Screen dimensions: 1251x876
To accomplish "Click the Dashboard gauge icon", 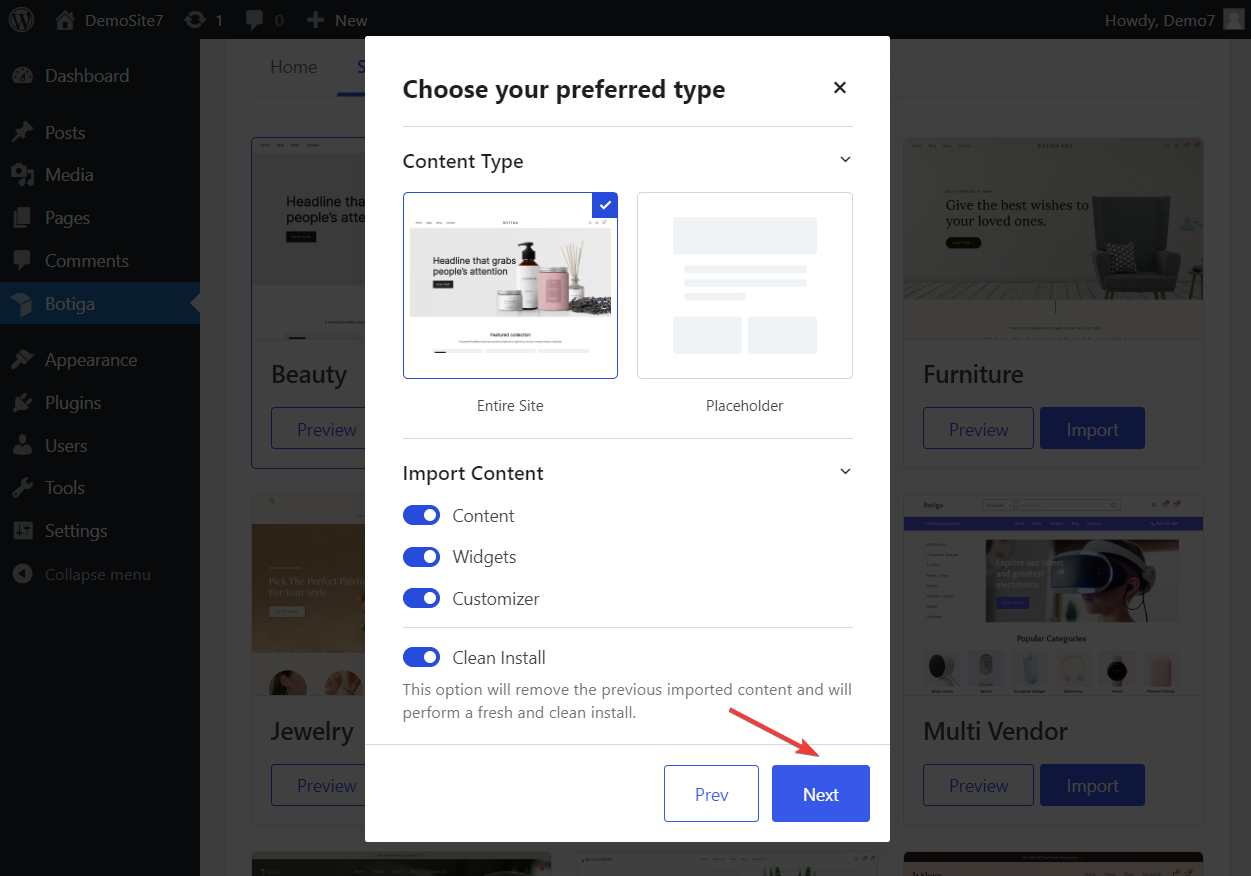I will coord(22,76).
